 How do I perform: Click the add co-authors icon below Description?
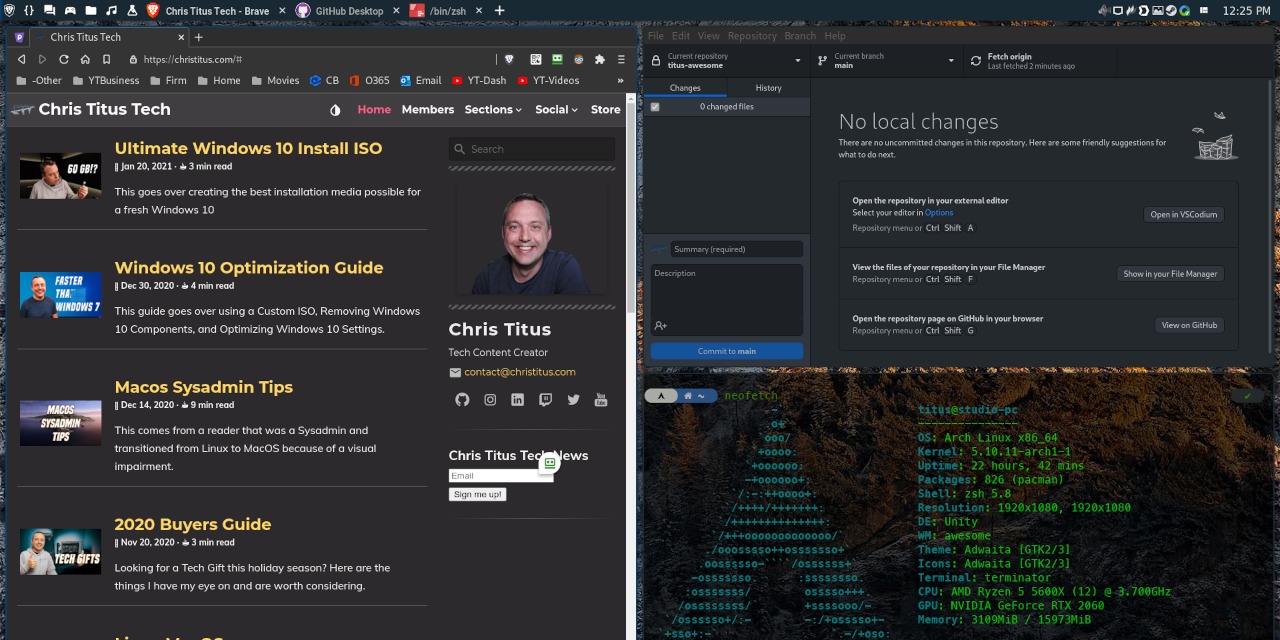click(x=660, y=325)
